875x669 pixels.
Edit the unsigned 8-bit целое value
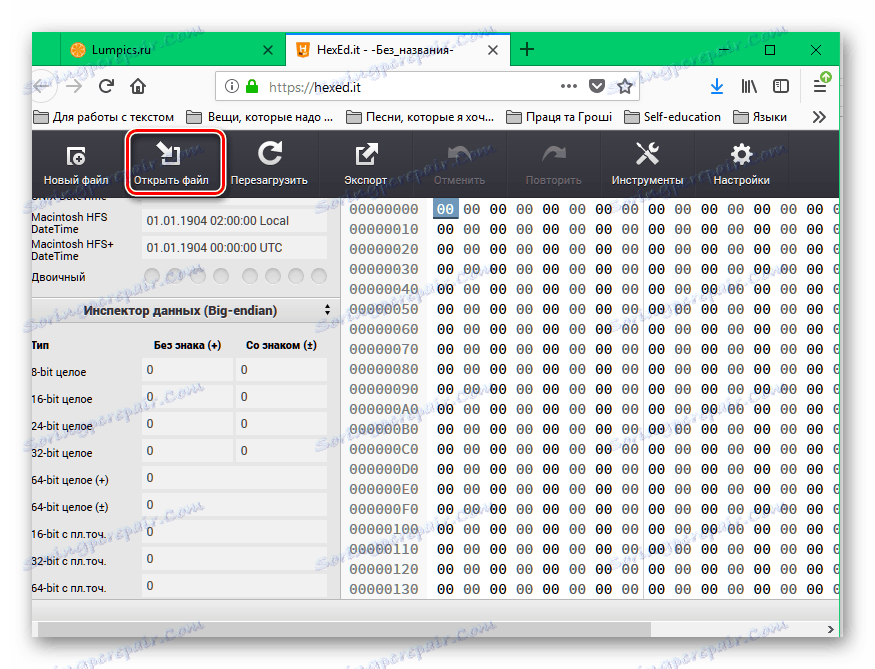click(x=187, y=370)
